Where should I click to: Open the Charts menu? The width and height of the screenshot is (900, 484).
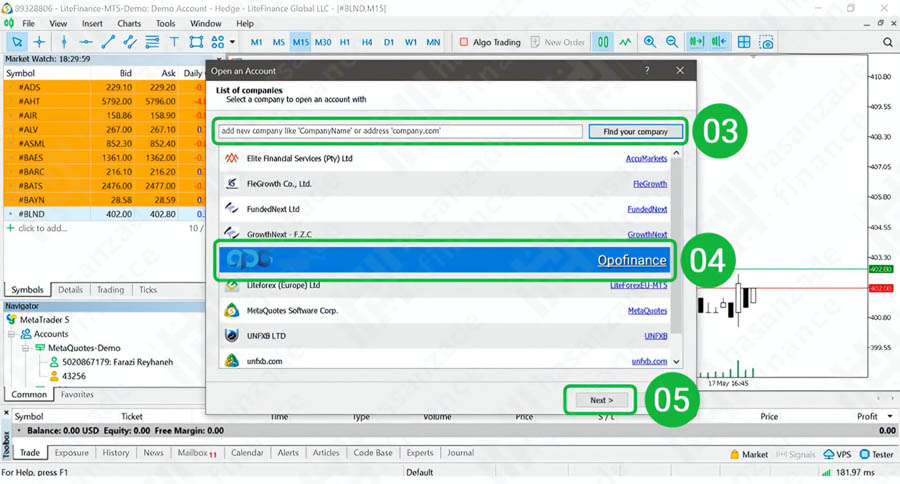(129, 24)
